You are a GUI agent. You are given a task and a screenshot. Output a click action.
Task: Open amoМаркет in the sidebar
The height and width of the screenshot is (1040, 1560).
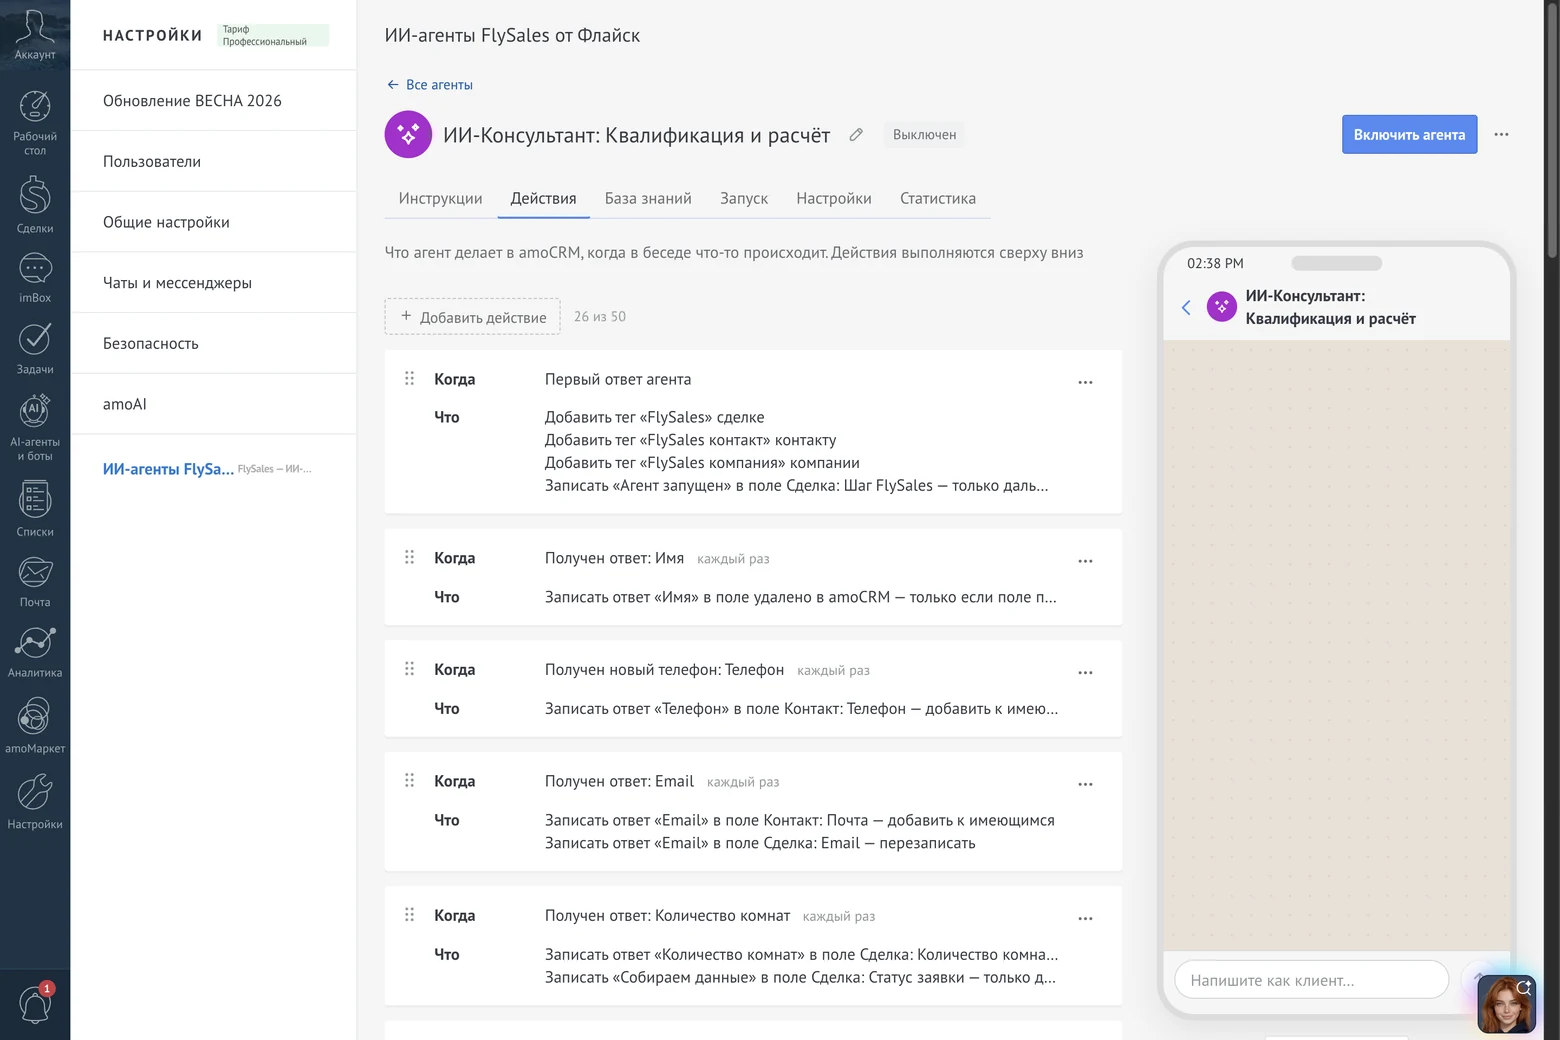tap(35, 726)
